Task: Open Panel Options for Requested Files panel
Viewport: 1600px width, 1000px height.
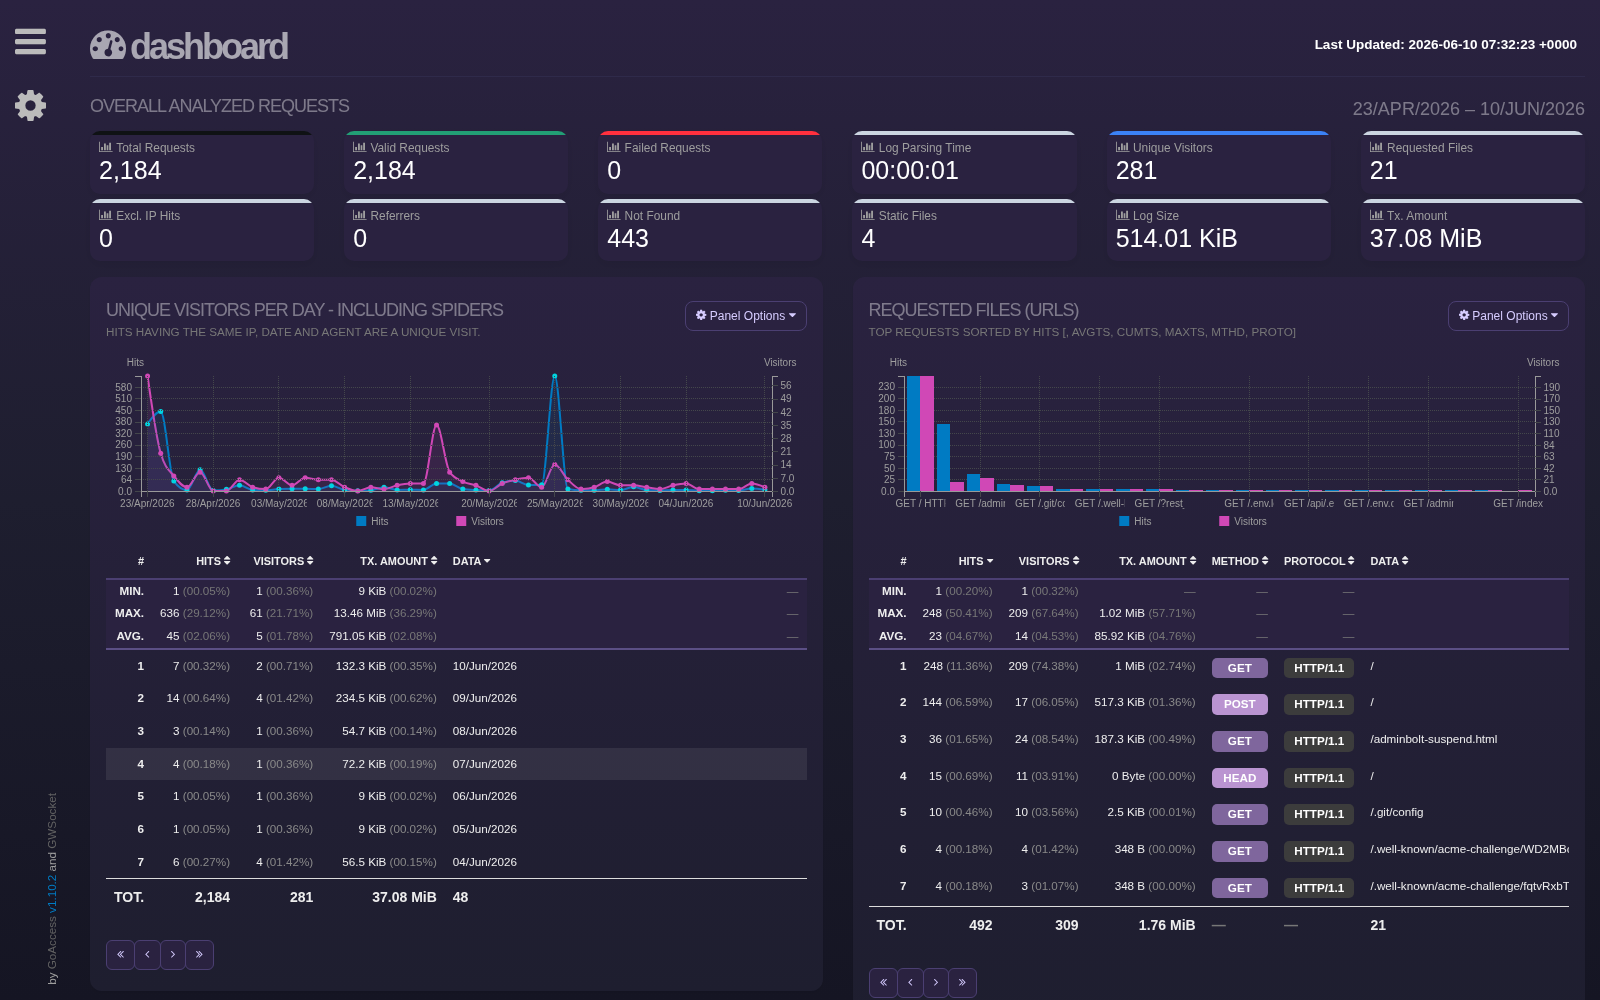Action: click(x=1508, y=316)
